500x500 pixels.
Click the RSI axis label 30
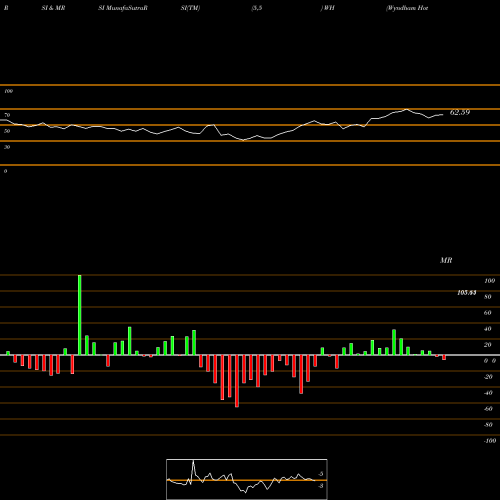pyautogui.click(x=7, y=147)
